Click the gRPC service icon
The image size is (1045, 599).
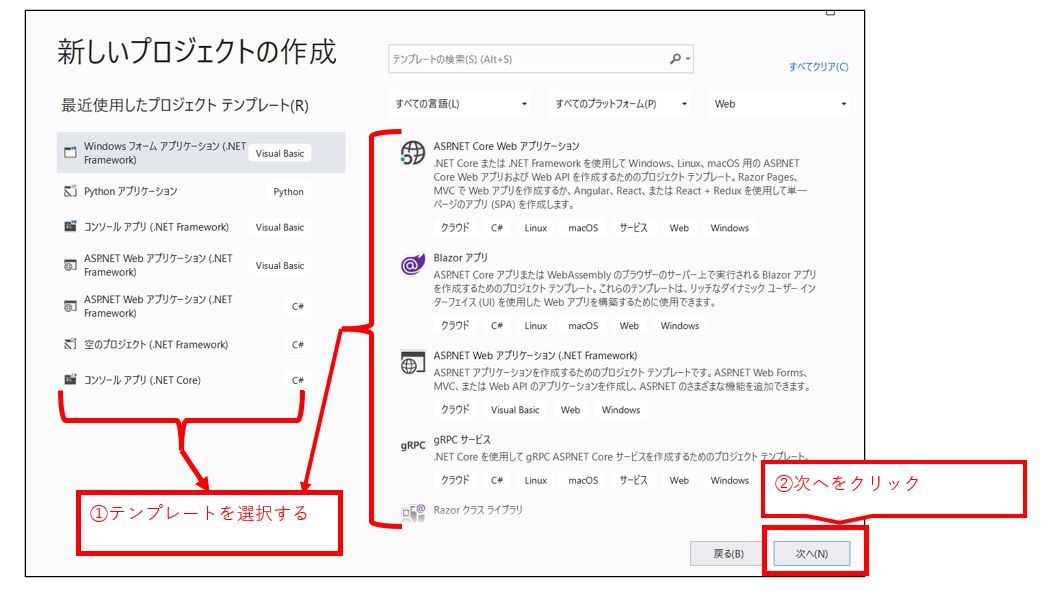pos(413,445)
